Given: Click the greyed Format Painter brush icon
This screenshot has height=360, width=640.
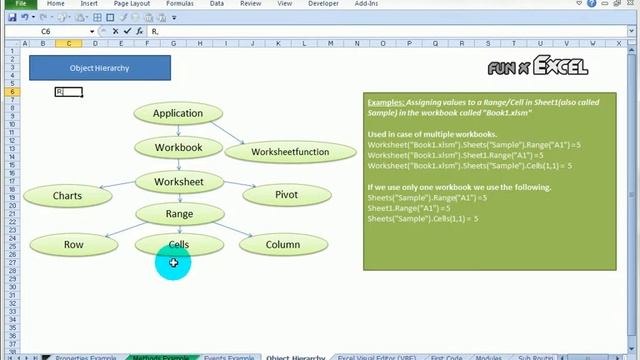Looking at the screenshot, I should [123, 18].
